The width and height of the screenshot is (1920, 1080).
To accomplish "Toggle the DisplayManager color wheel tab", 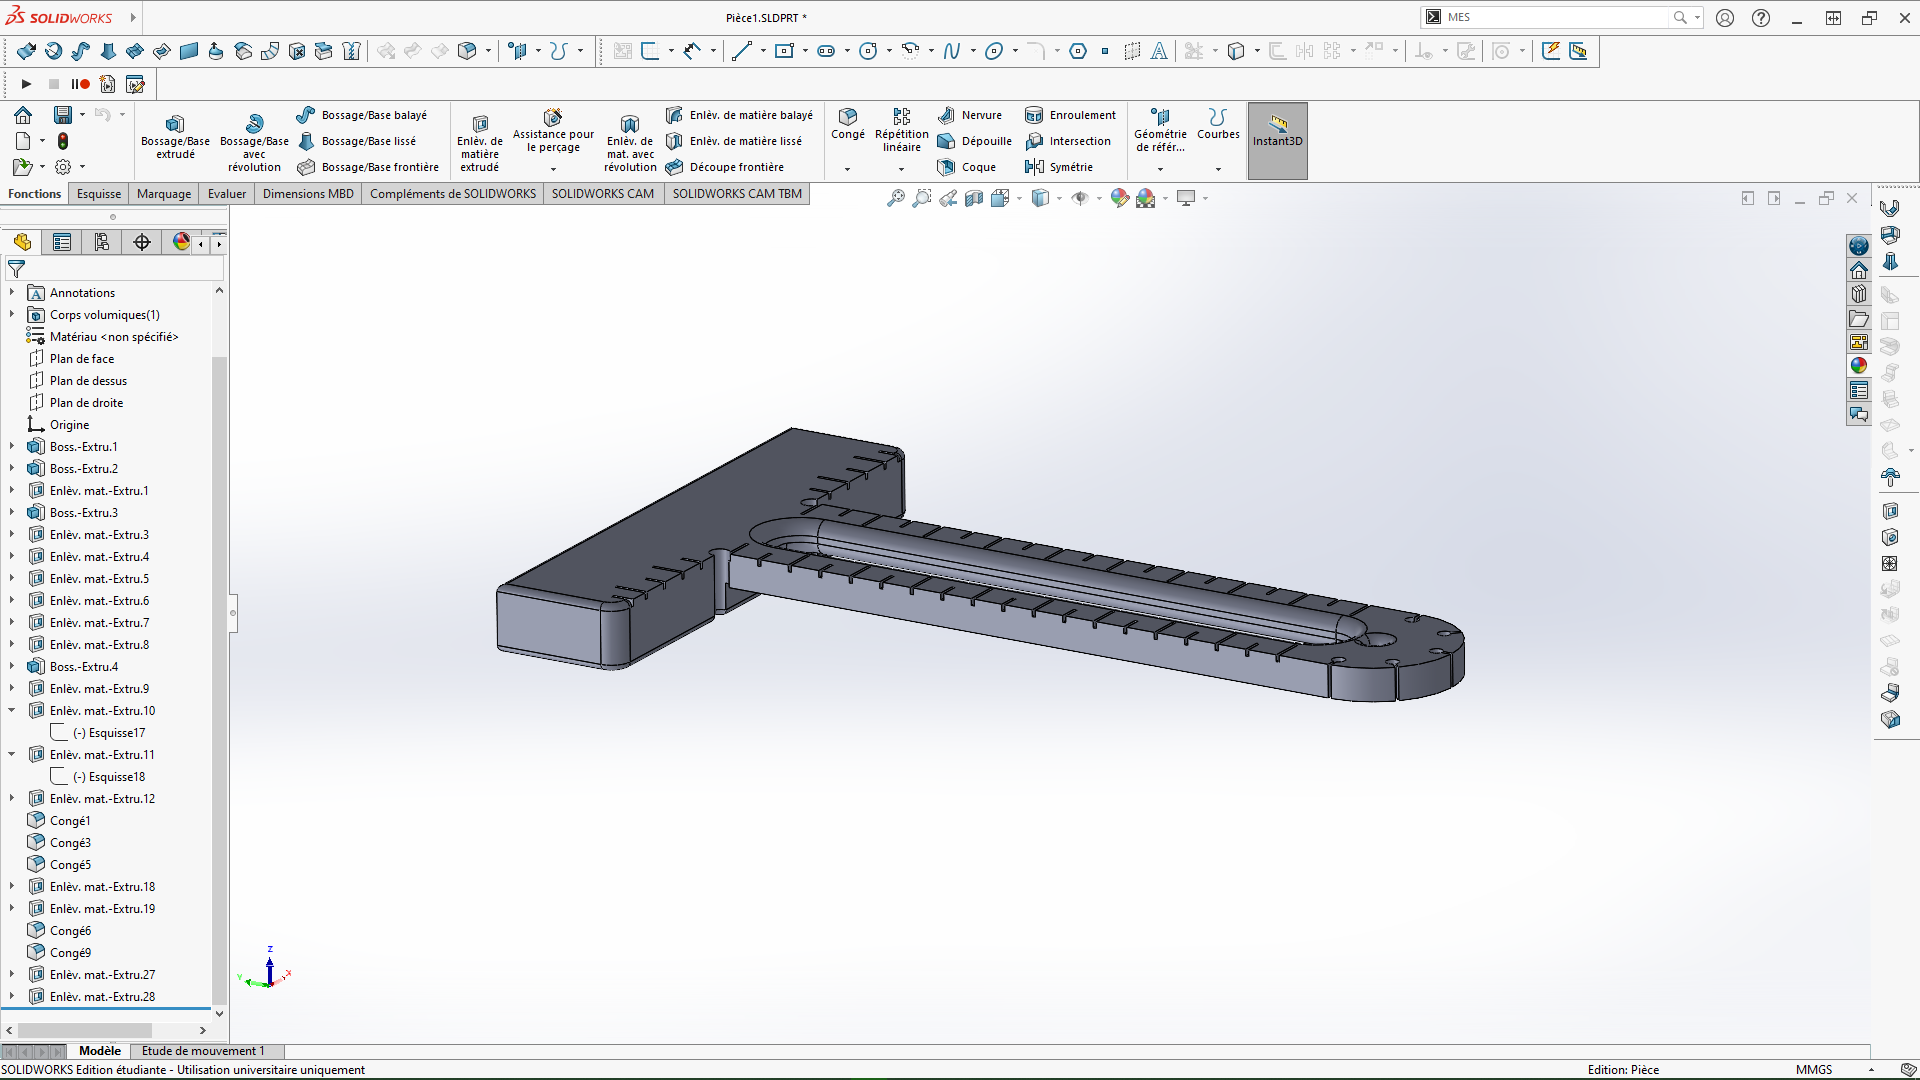I will click(181, 242).
